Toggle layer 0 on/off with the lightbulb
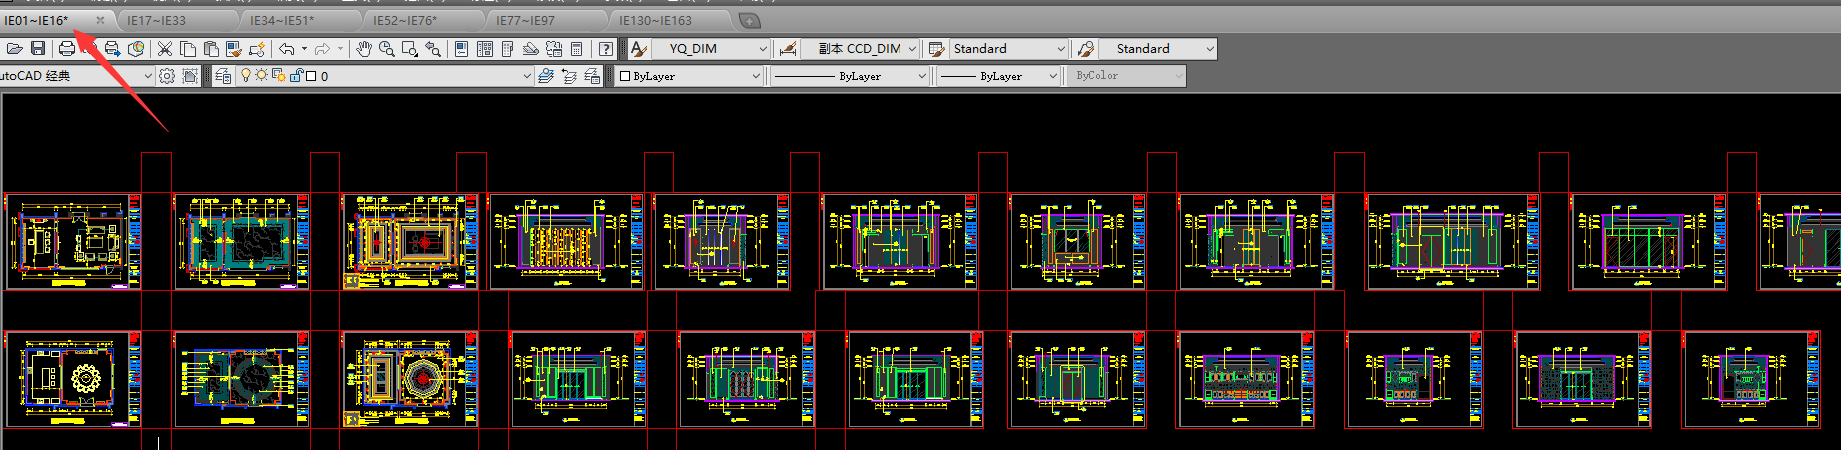The image size is (1841, 450). click(246, 75)
